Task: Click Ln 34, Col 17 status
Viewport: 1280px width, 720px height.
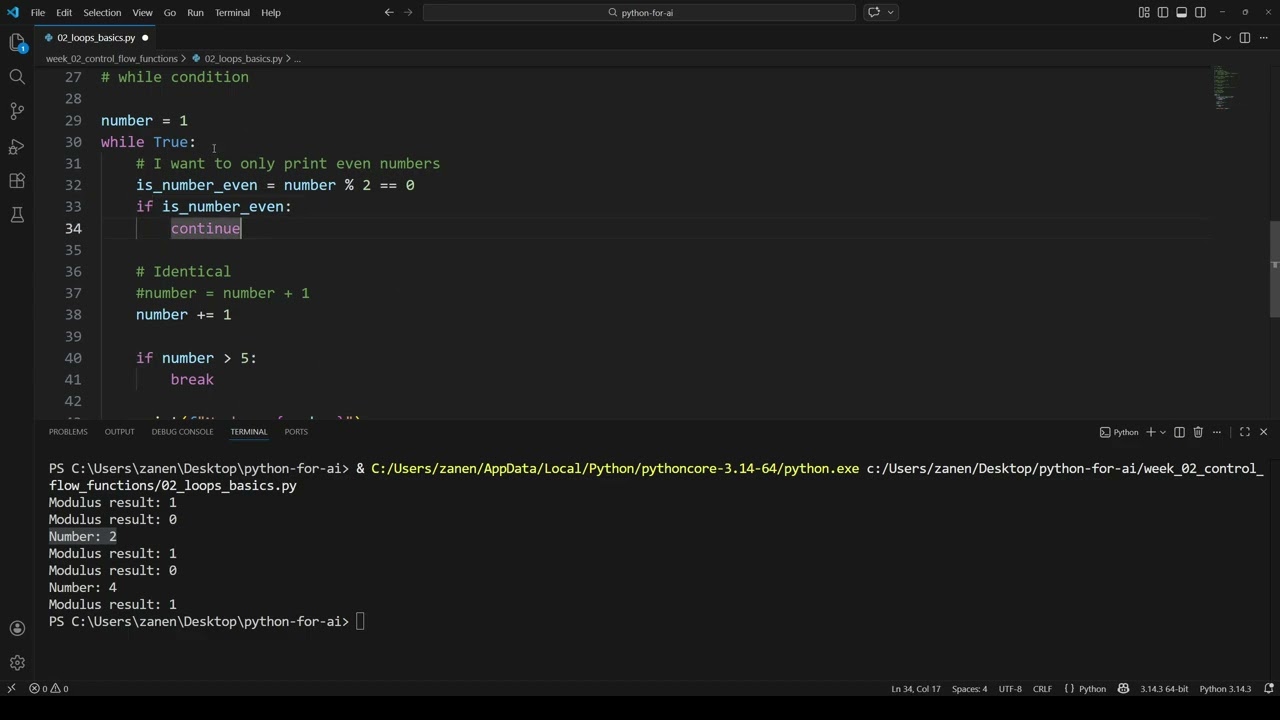Action: point(916,689)
